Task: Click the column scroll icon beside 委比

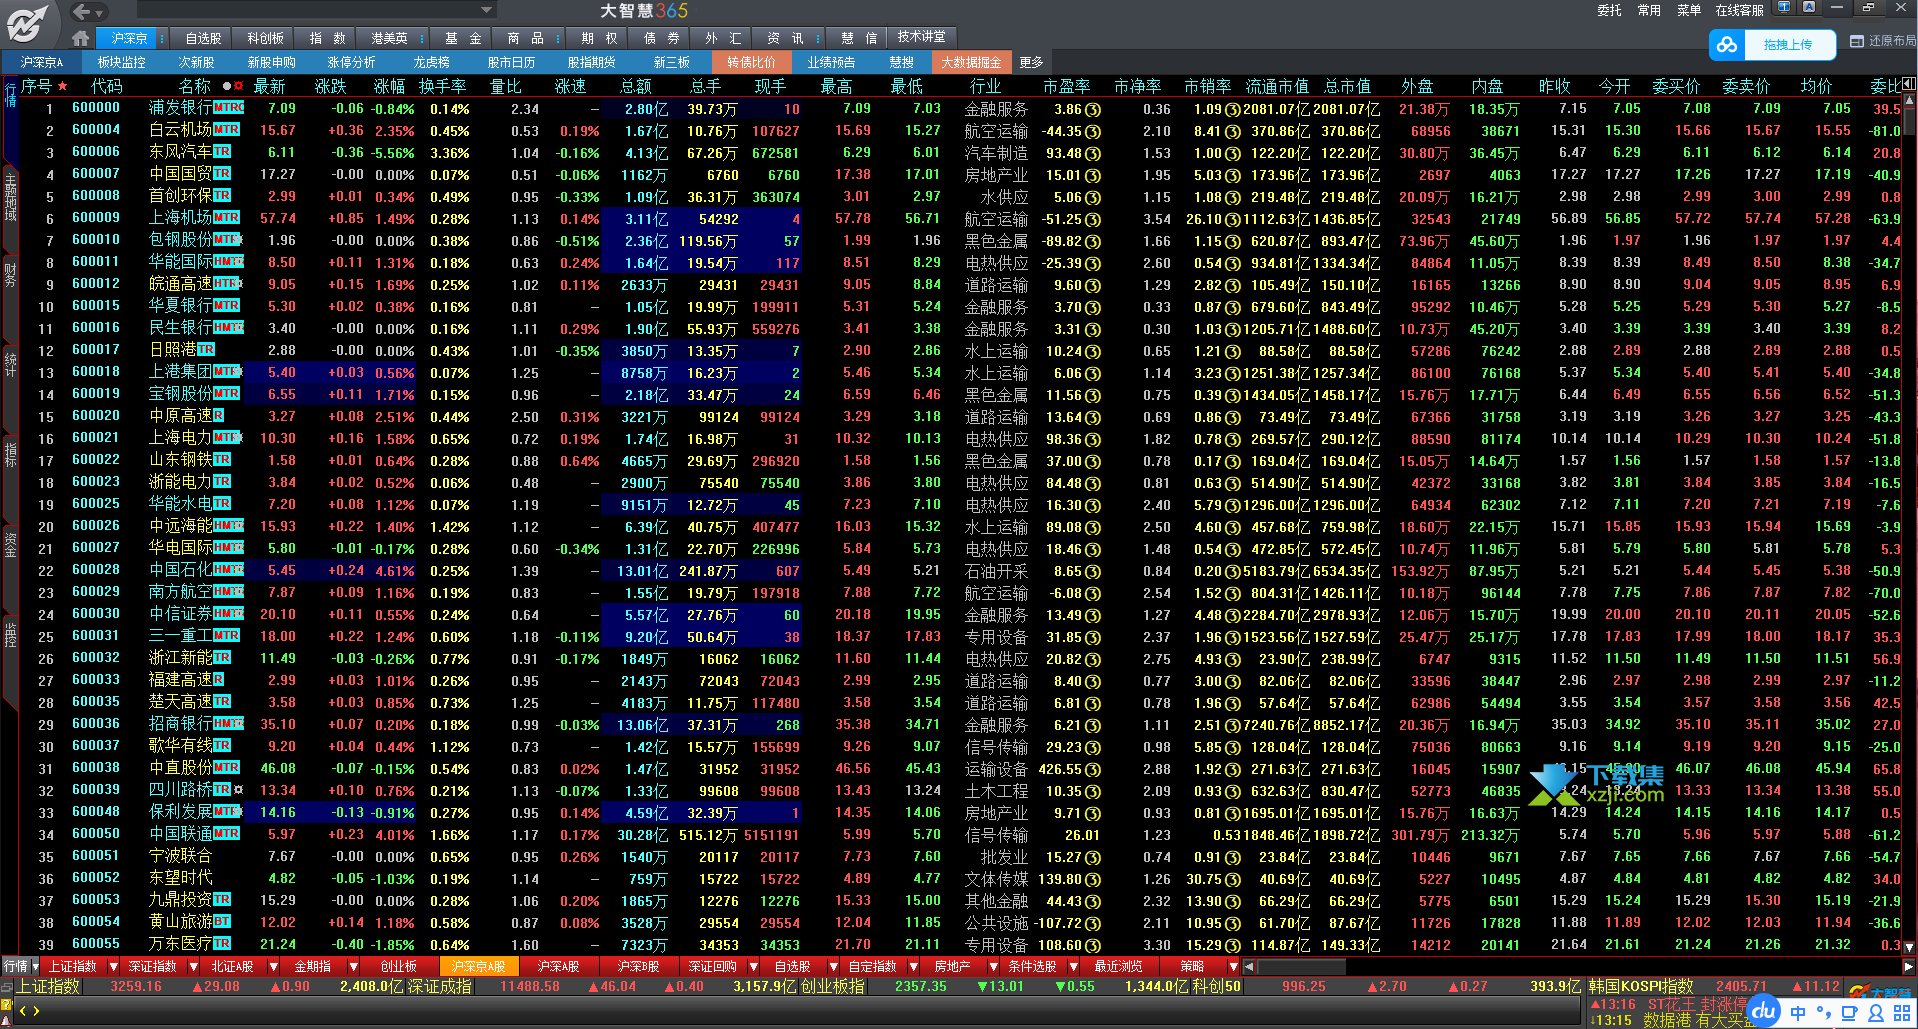Action: tap(1908, 85)
